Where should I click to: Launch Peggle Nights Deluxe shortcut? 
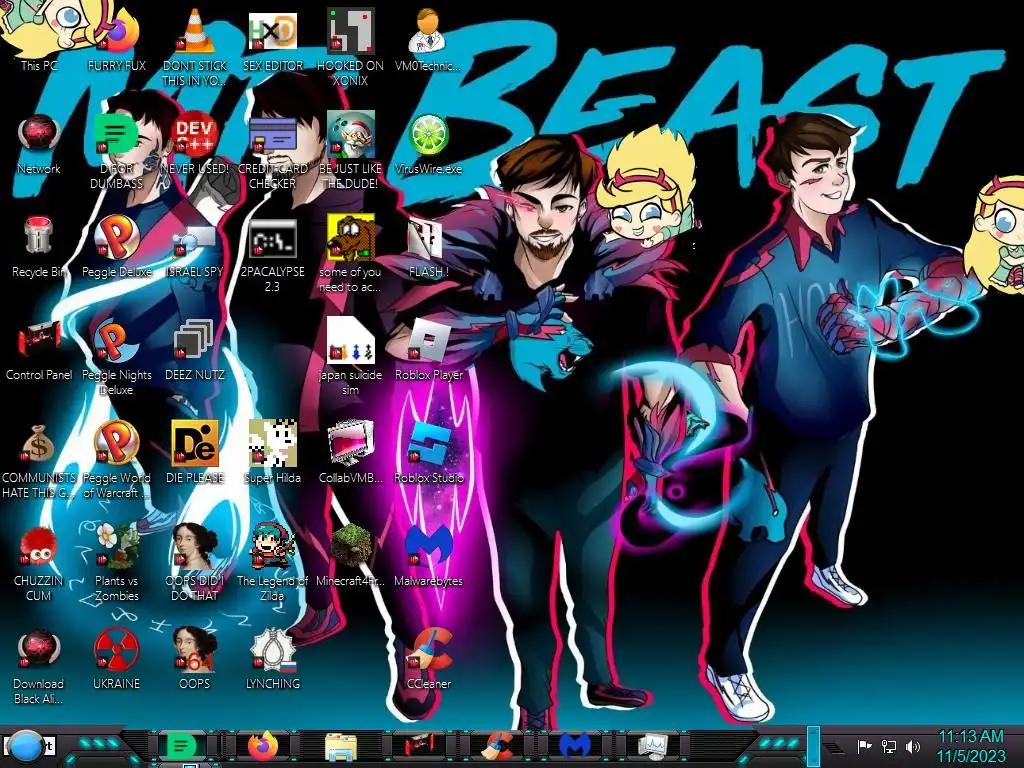point(116,358)
